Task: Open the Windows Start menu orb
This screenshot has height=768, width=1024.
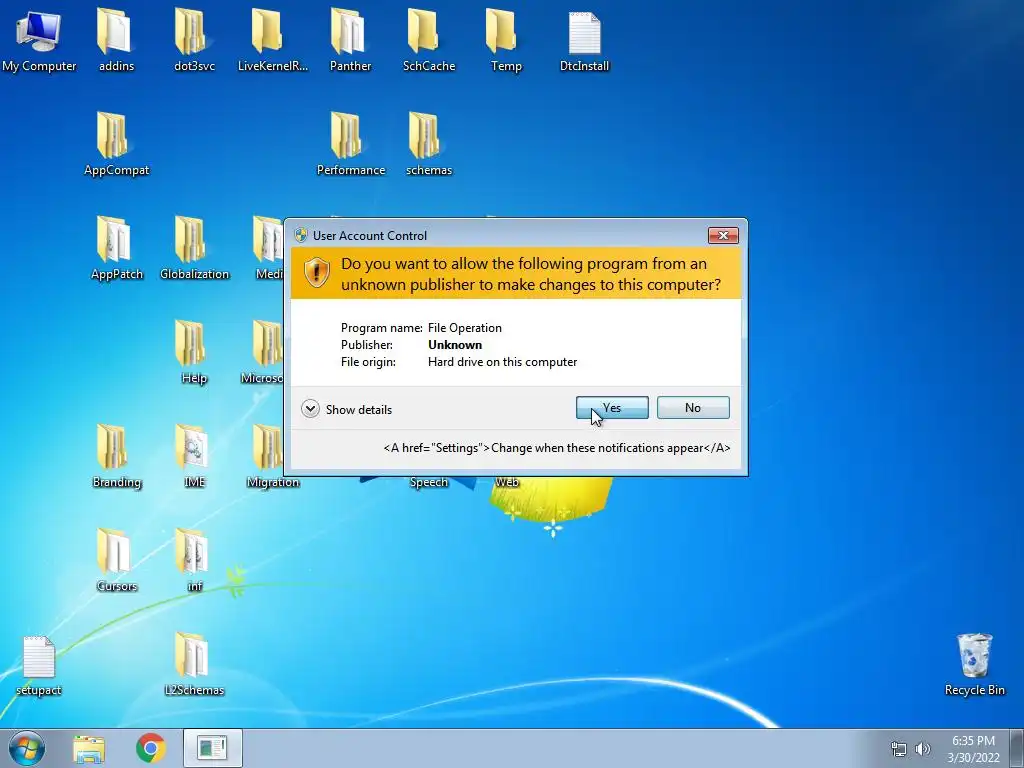Action: pyautogui.click(x=27, y=748)
